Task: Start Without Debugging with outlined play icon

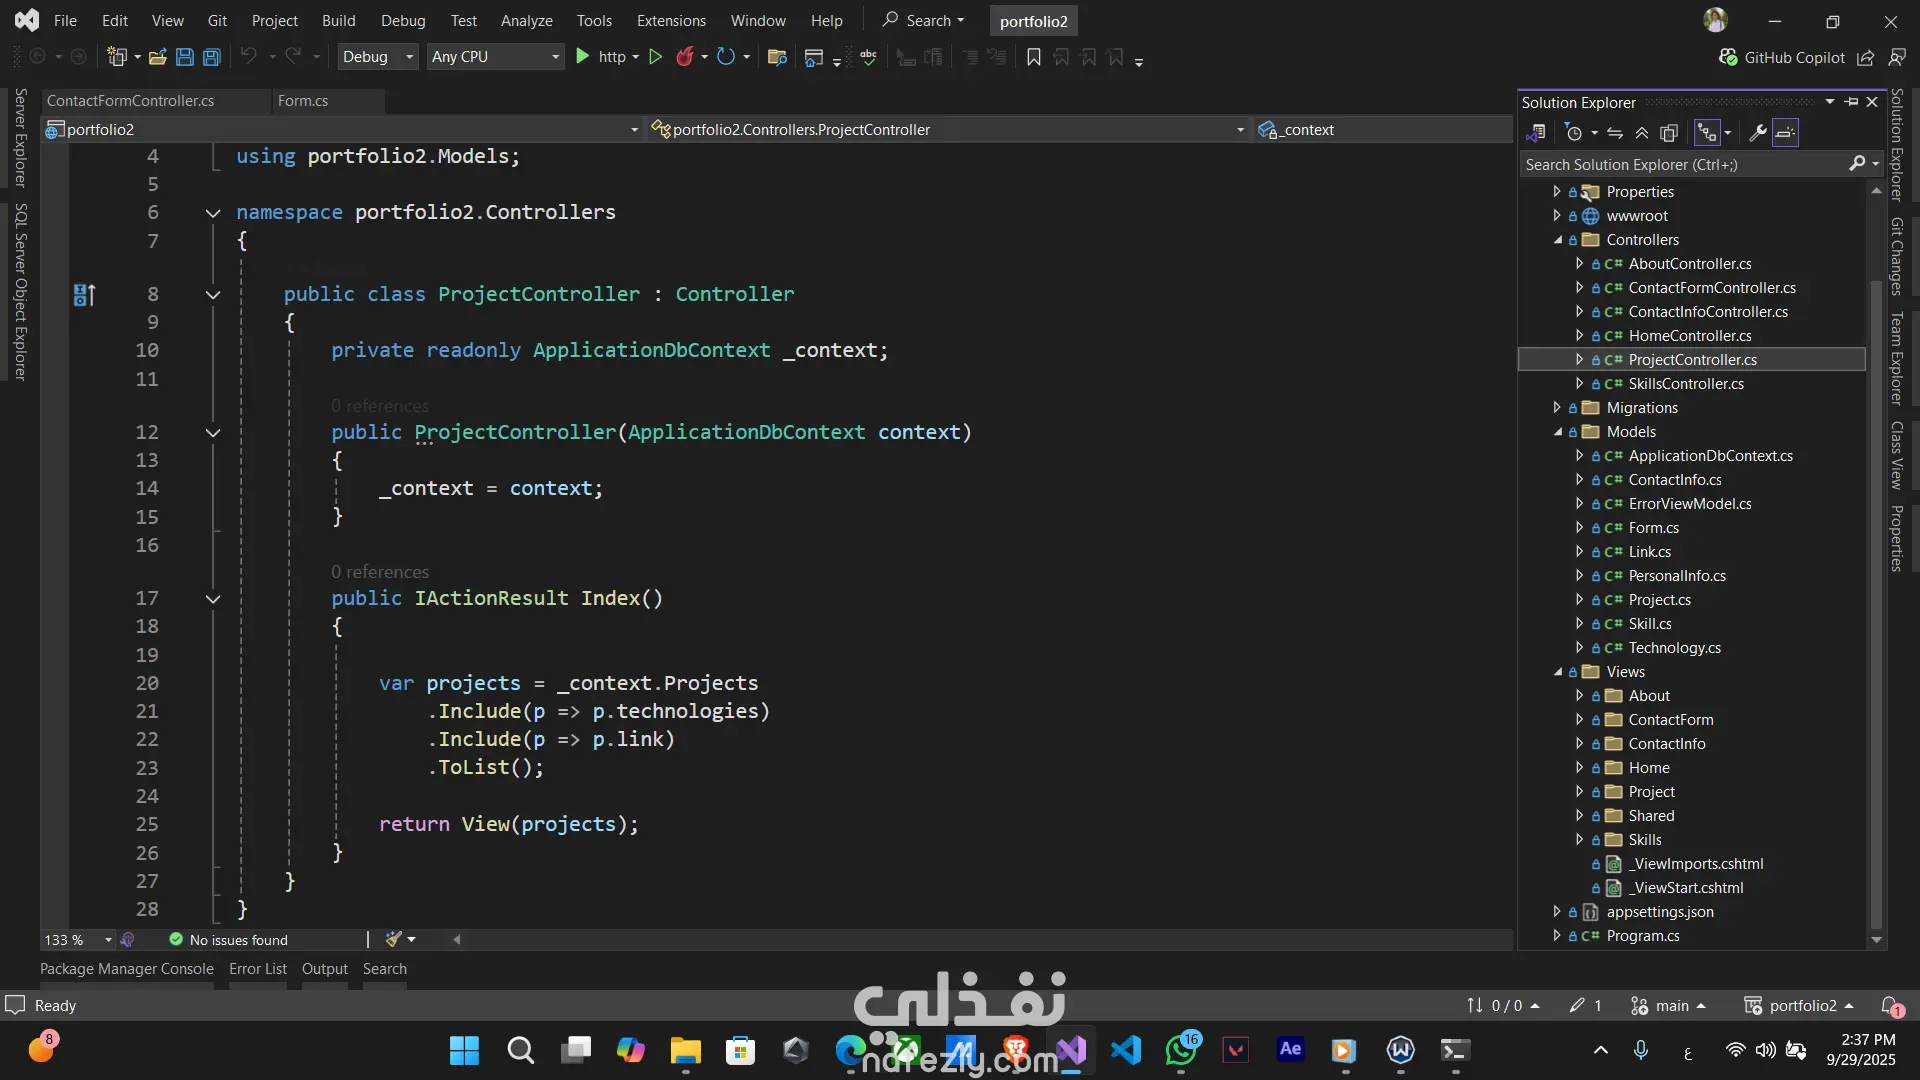Action: pos(655,57)
